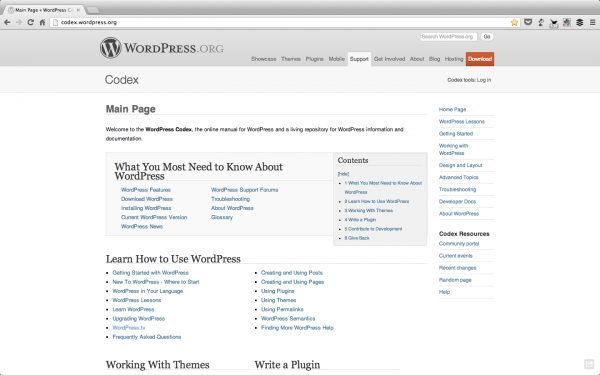Jump to contents item 2 Learn How to Use WordPress
The image size is (600, 375).
click(377, 201)
